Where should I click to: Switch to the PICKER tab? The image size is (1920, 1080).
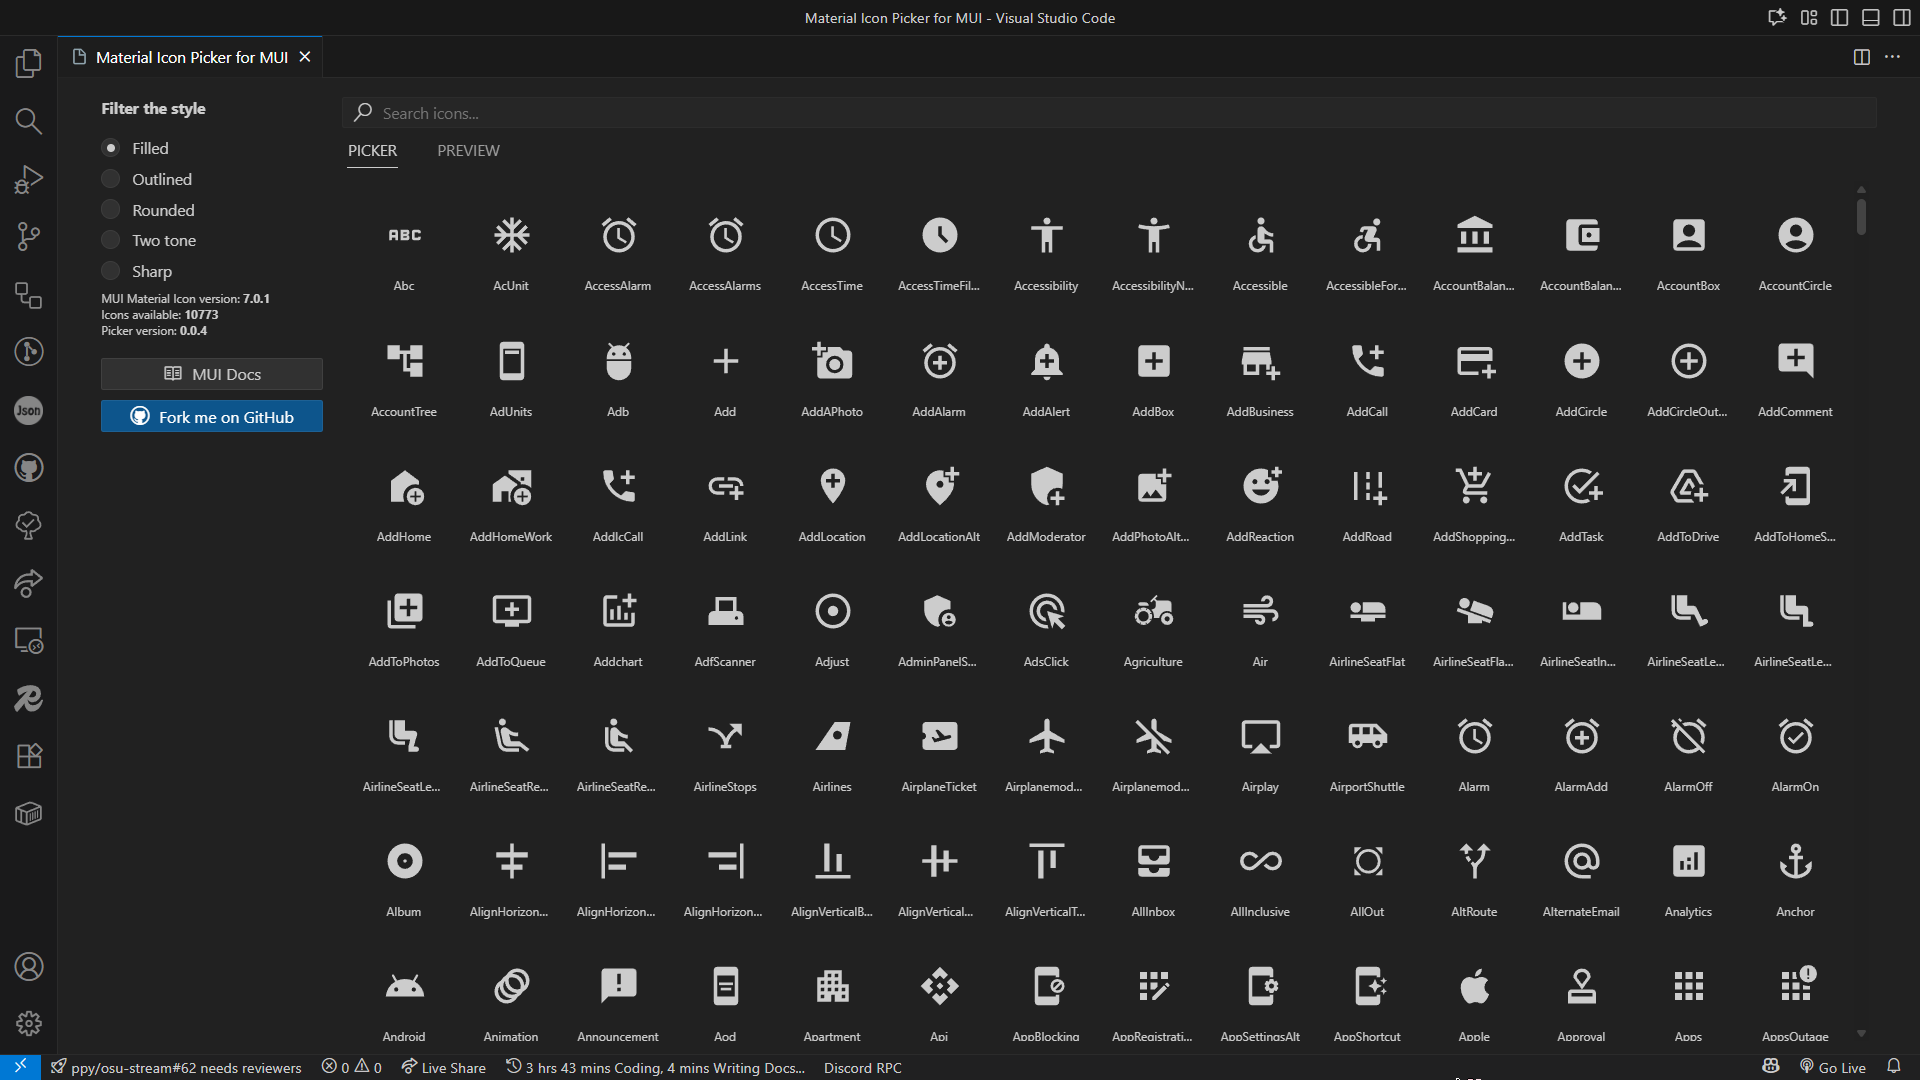[x=372, y=151]
